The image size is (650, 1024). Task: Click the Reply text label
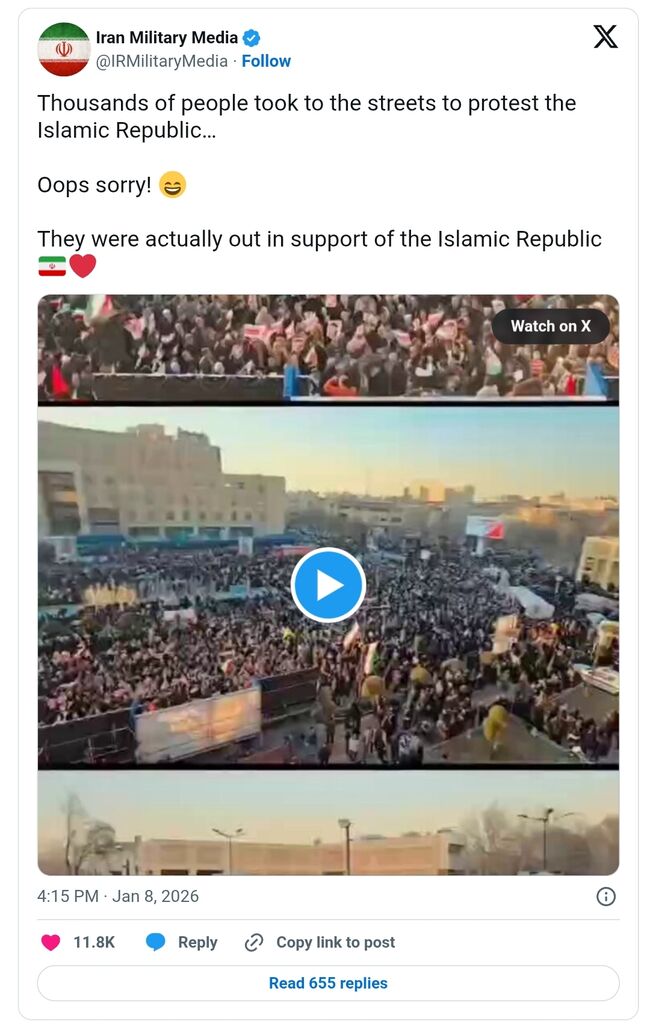197,942
